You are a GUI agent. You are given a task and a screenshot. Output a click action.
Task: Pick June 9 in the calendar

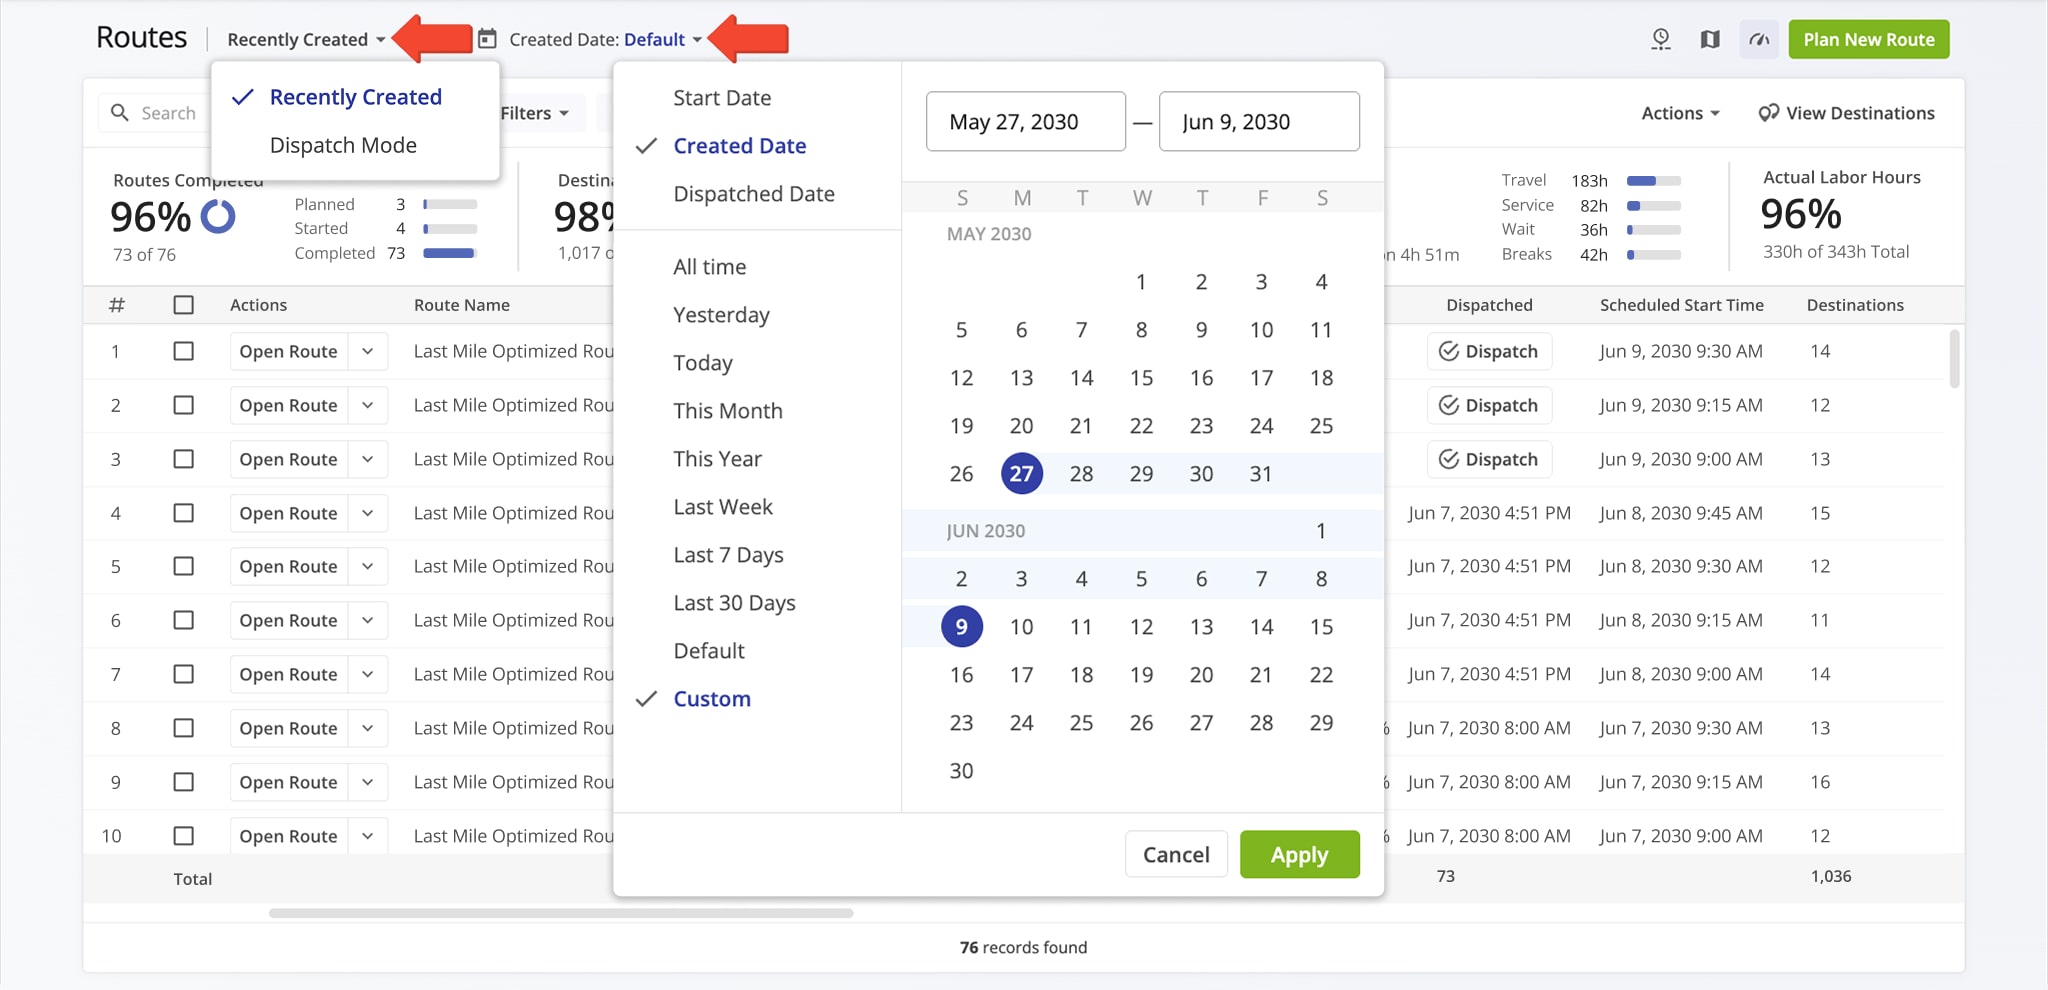[x=961, y=627]
